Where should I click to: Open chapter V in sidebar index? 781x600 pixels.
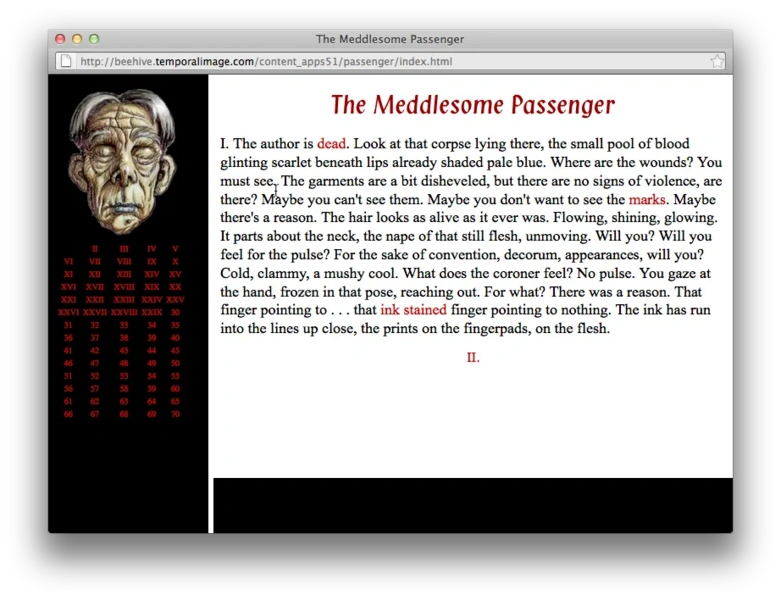[x=175, y=248]
